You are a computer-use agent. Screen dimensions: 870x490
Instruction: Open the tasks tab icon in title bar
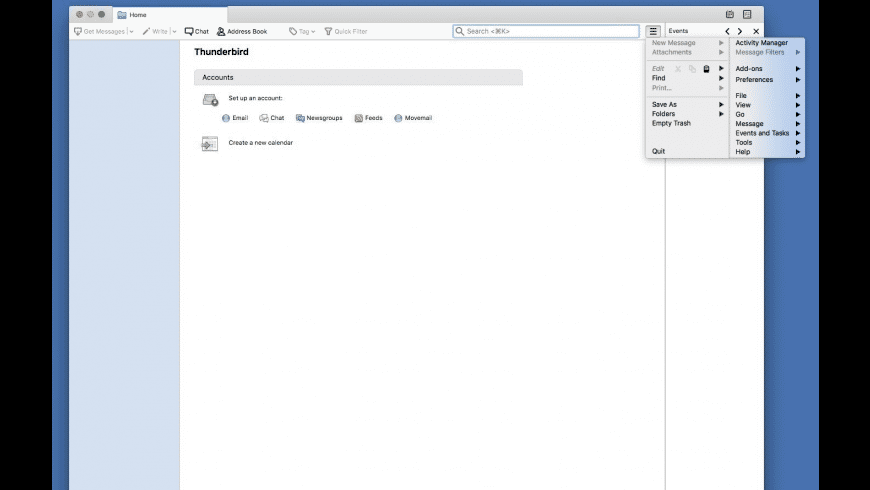pos(747,14)
